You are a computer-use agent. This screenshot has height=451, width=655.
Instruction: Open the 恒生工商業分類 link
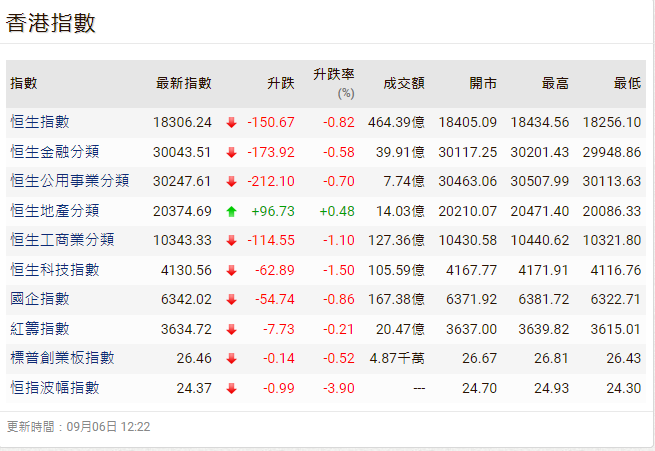(62, 240)
